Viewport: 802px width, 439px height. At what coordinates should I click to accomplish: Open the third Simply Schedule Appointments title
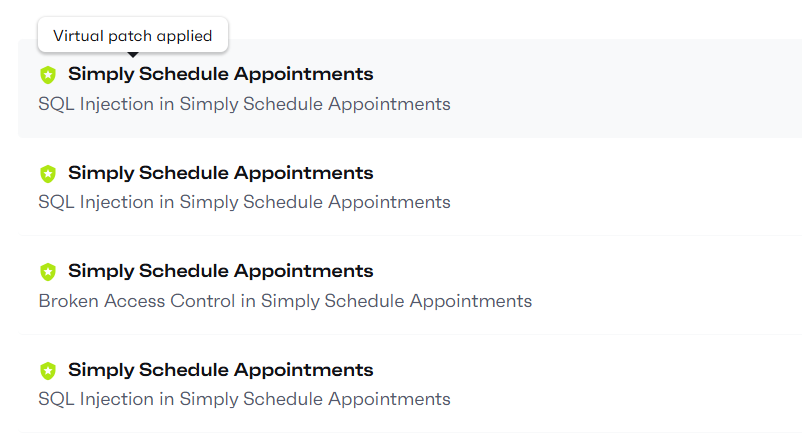click(220, 271)
